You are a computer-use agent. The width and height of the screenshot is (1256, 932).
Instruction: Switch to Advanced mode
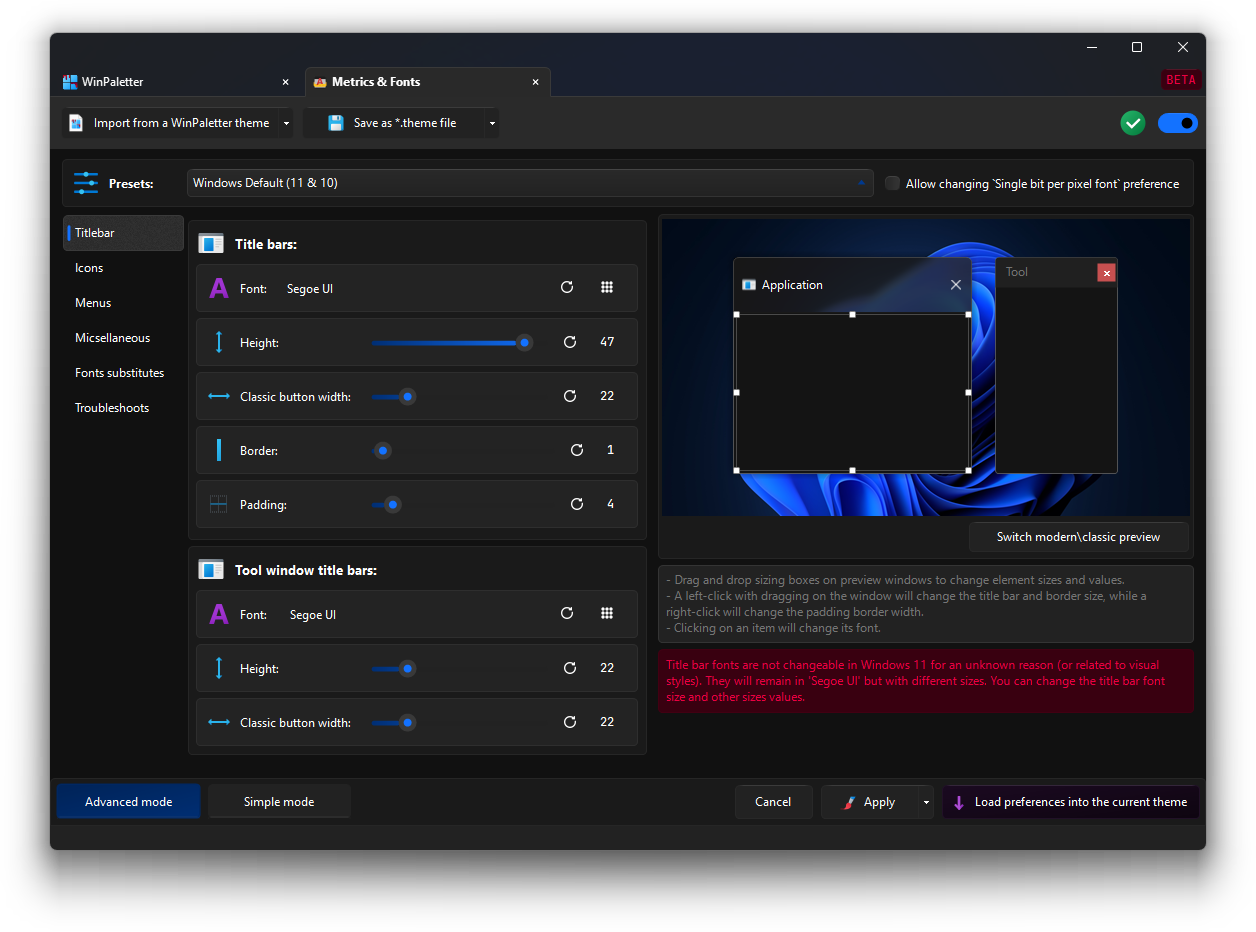129,802
